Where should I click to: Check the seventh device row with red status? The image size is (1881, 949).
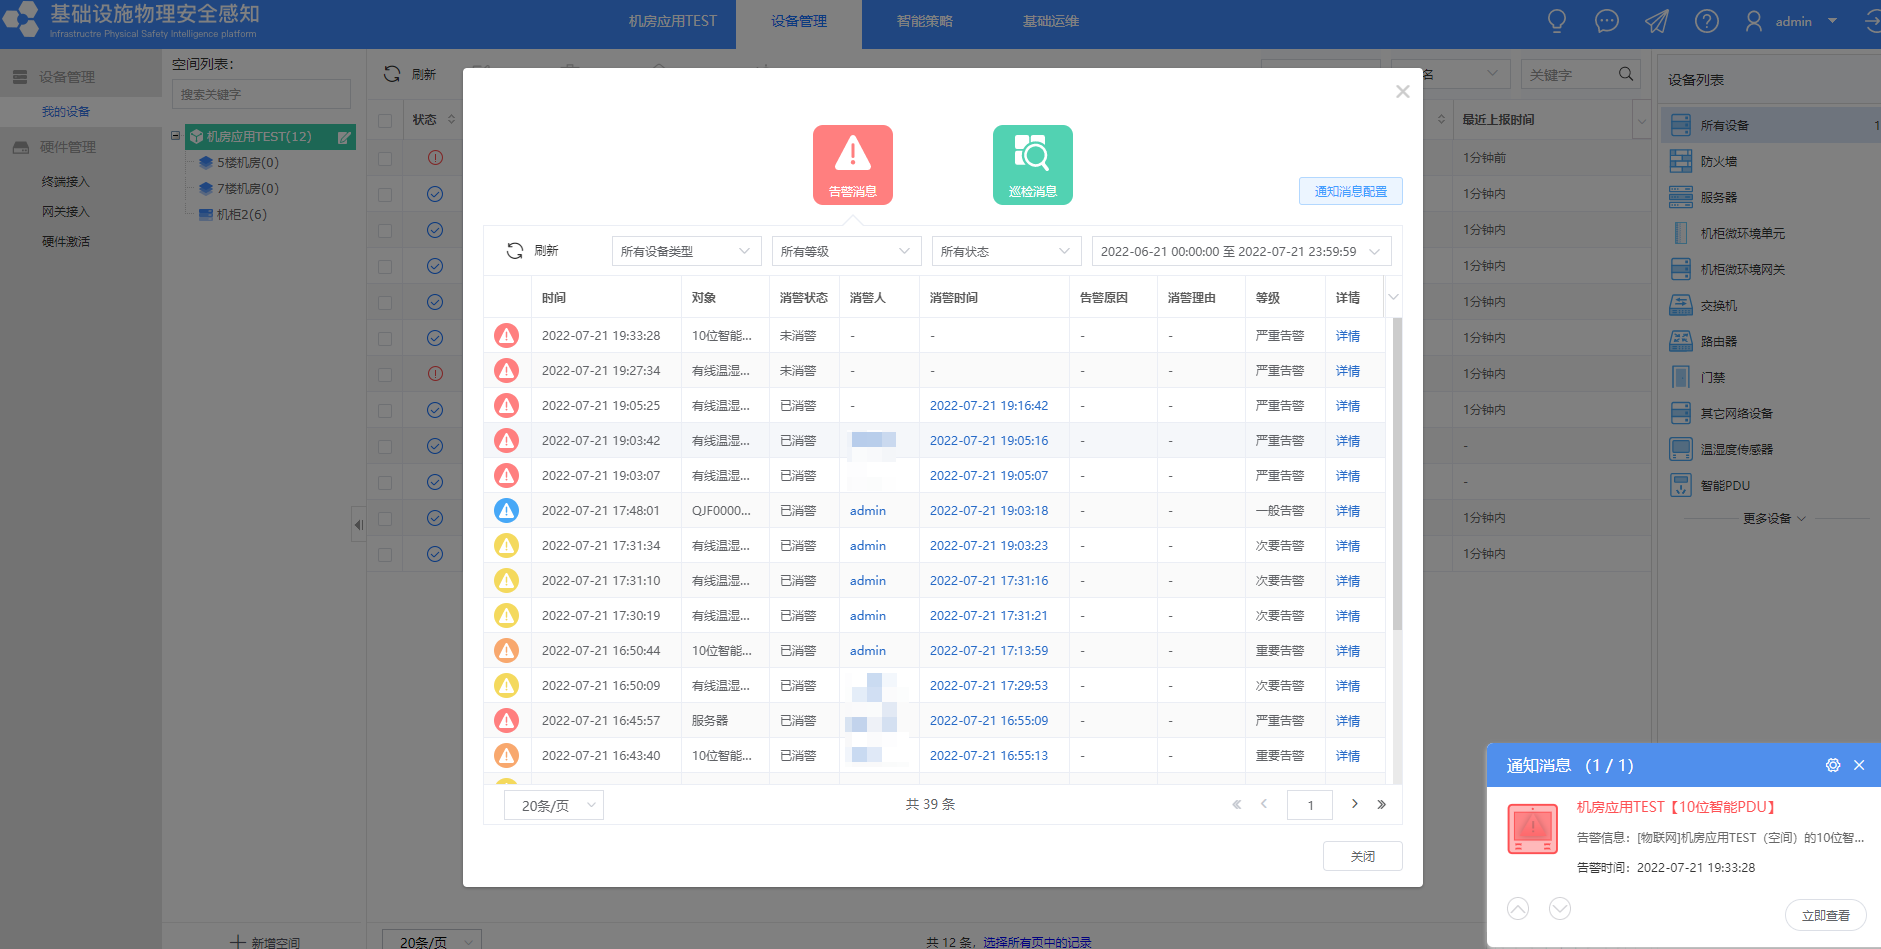385,374
